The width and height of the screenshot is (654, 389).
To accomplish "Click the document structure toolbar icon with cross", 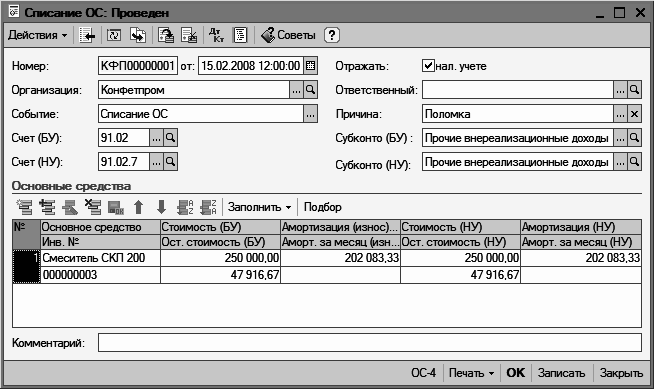I will coord(189,35).
